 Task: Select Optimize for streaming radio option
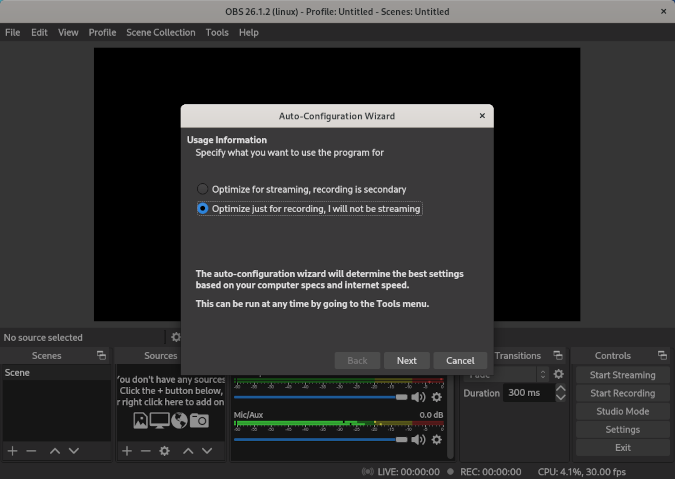click(x=203, y=189)
